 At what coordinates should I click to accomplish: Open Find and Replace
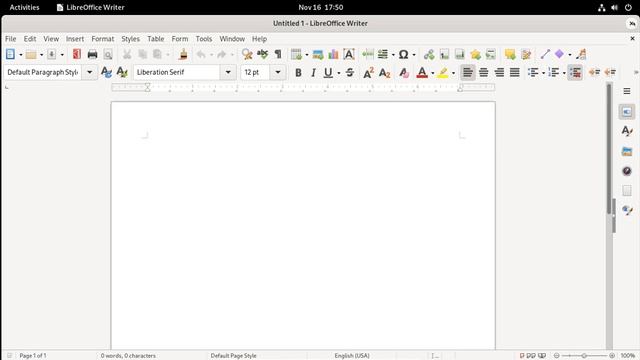click(x=247, y=54)
